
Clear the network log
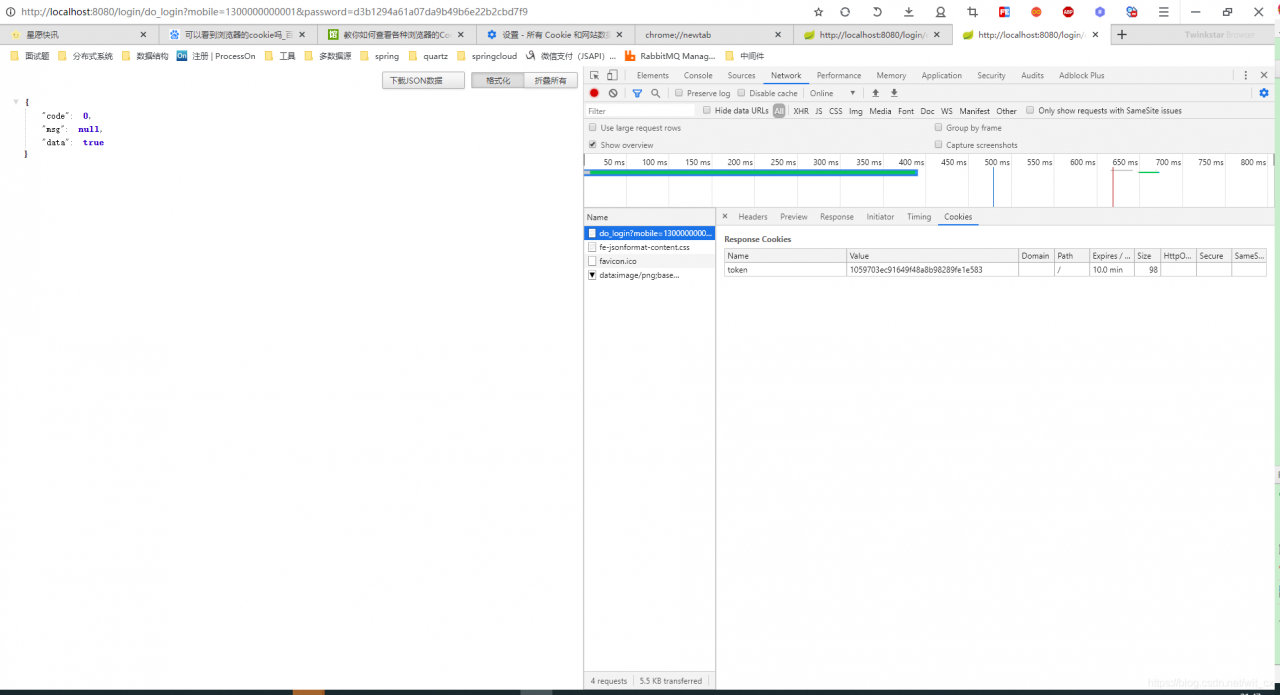pyautogui.click(x=613, y=93)
